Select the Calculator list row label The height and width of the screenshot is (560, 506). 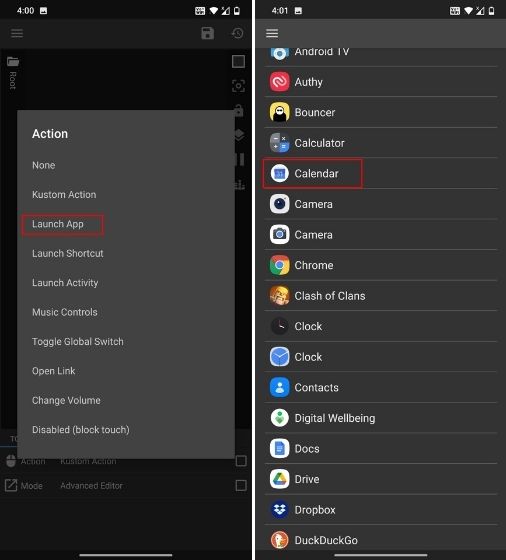tap(319, 143)
